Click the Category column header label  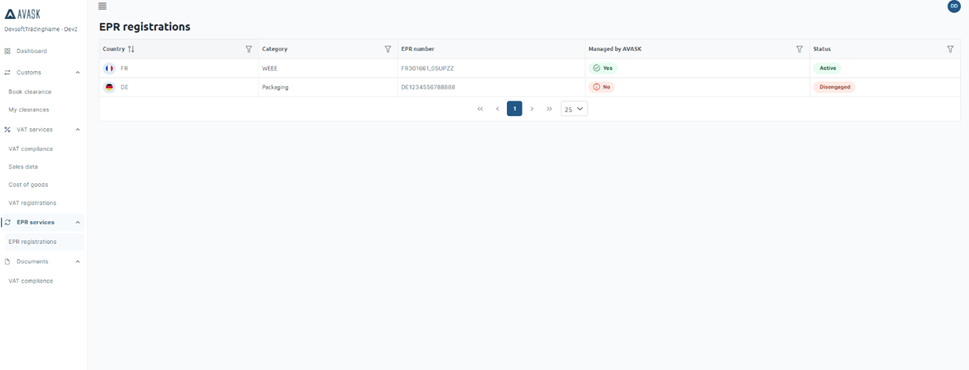274,49
